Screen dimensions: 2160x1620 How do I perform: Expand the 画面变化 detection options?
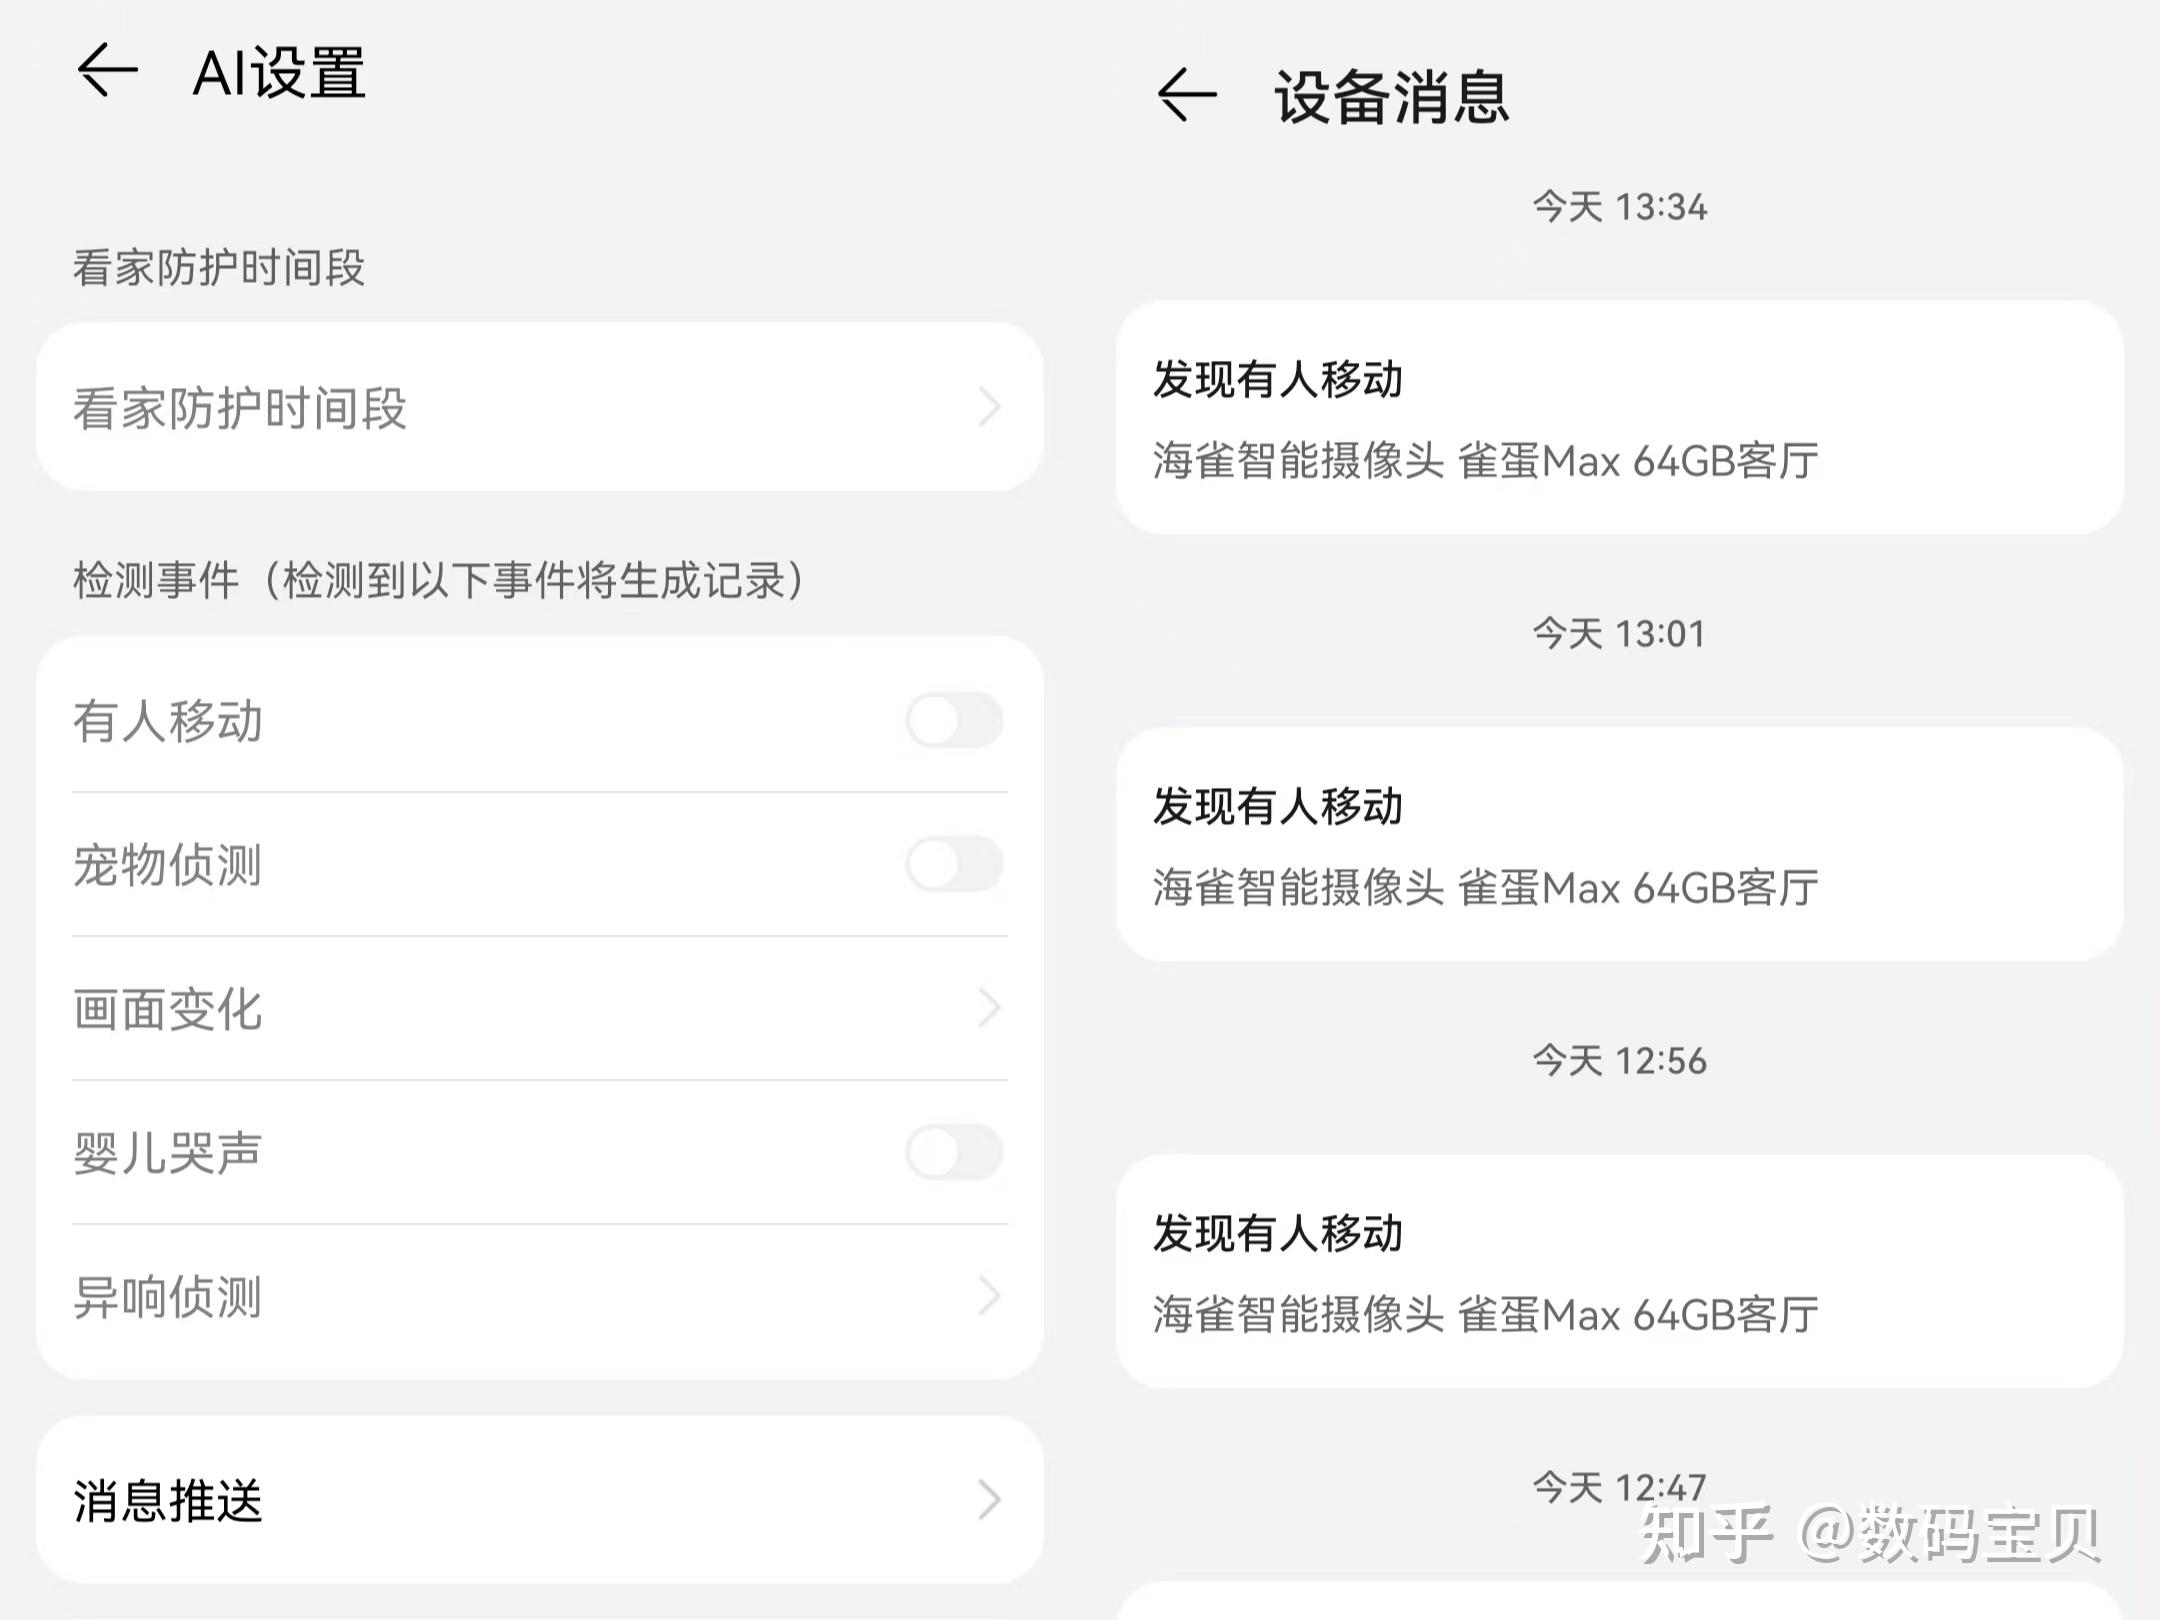click(x=540, y=1009)
